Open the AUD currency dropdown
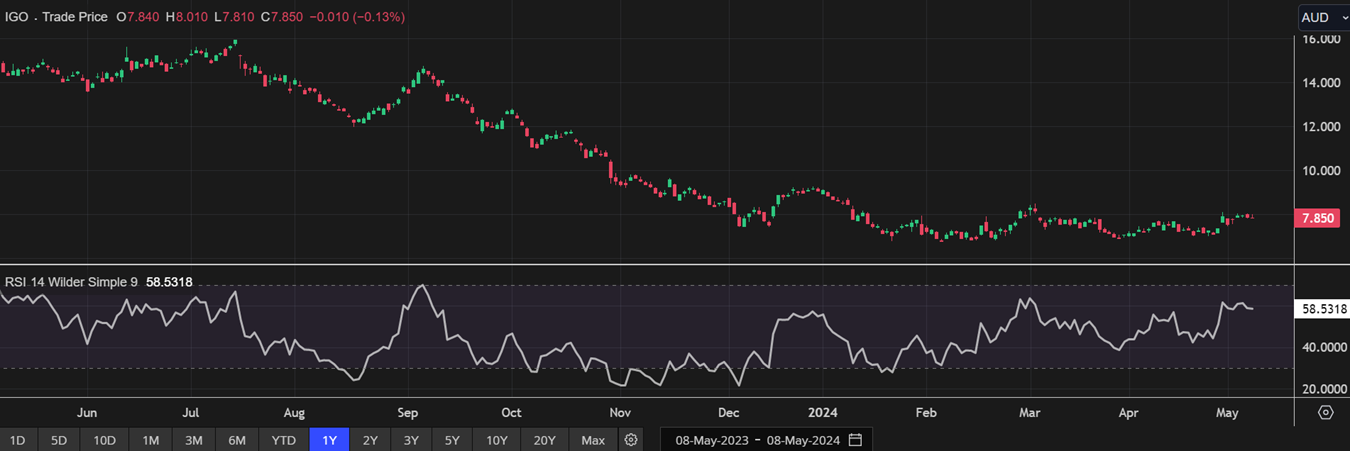The width and height of the screenshot is (1350, 451). pyautogui.click(x=1322, y=17)
